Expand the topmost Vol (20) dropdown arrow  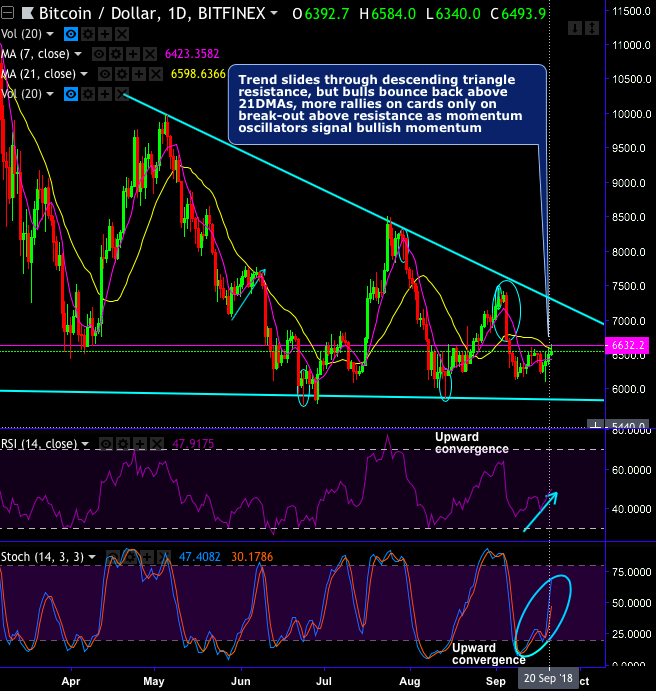50,34
